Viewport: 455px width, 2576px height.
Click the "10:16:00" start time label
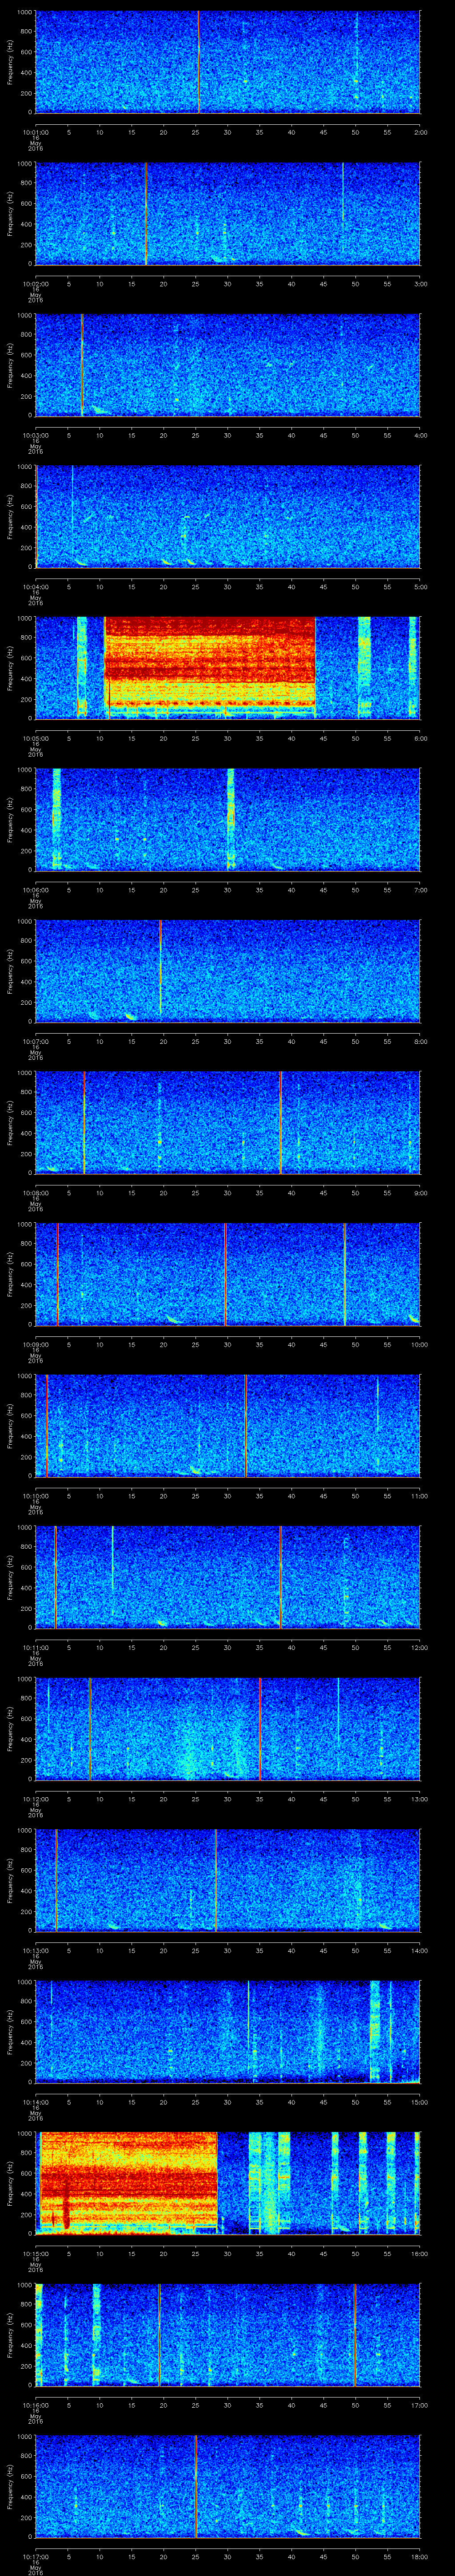pyautogui.click(x=35, y=2404)
